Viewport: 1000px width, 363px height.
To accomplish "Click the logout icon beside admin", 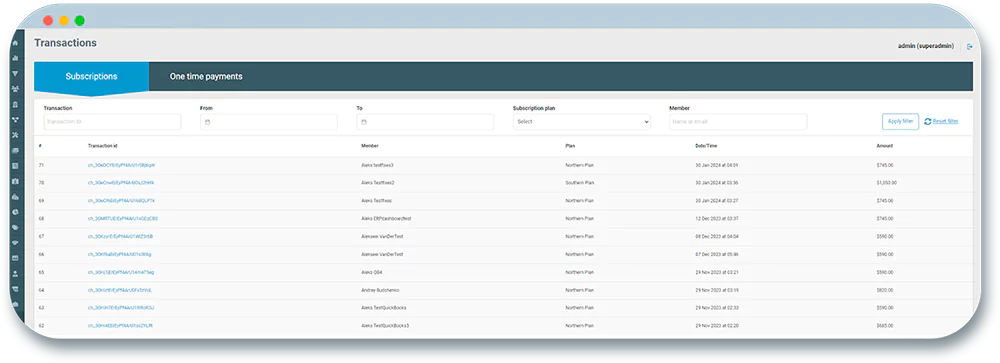I will [x=969, y=47].
